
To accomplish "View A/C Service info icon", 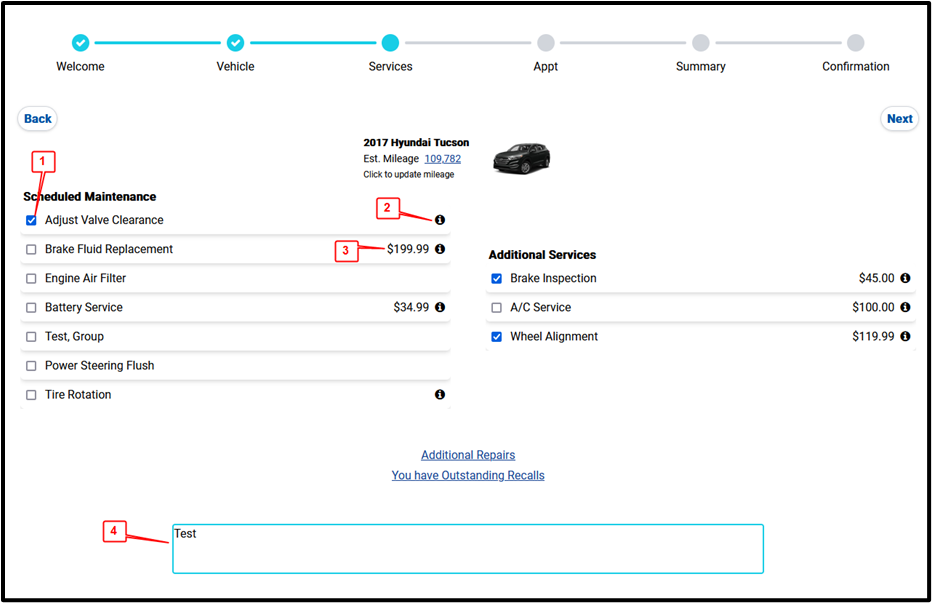I will coord(905,307).
